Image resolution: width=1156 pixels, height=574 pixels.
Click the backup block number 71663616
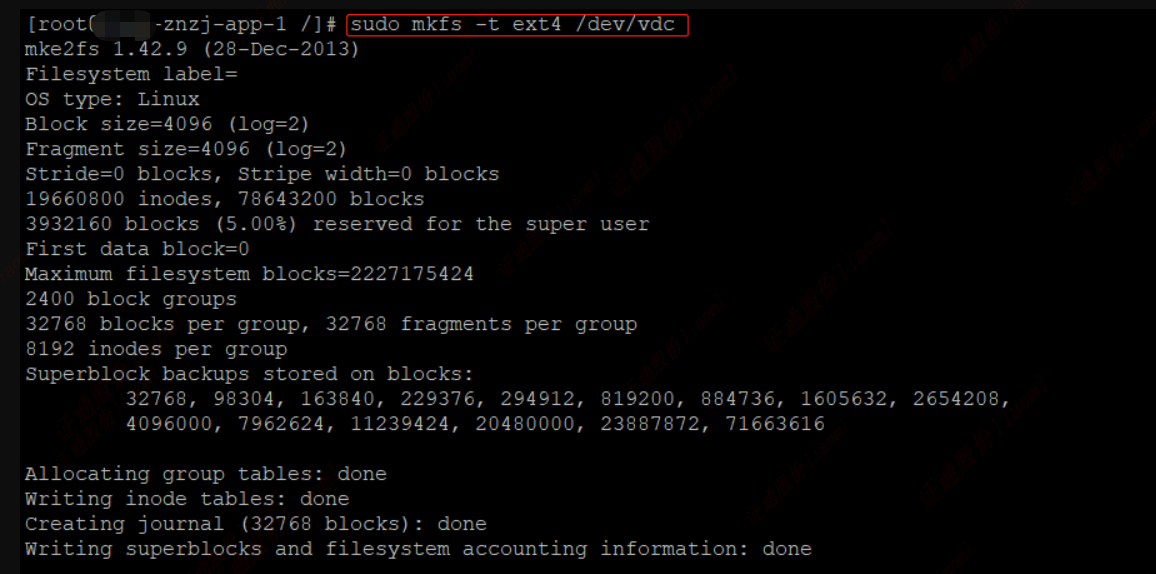(774, 424)
